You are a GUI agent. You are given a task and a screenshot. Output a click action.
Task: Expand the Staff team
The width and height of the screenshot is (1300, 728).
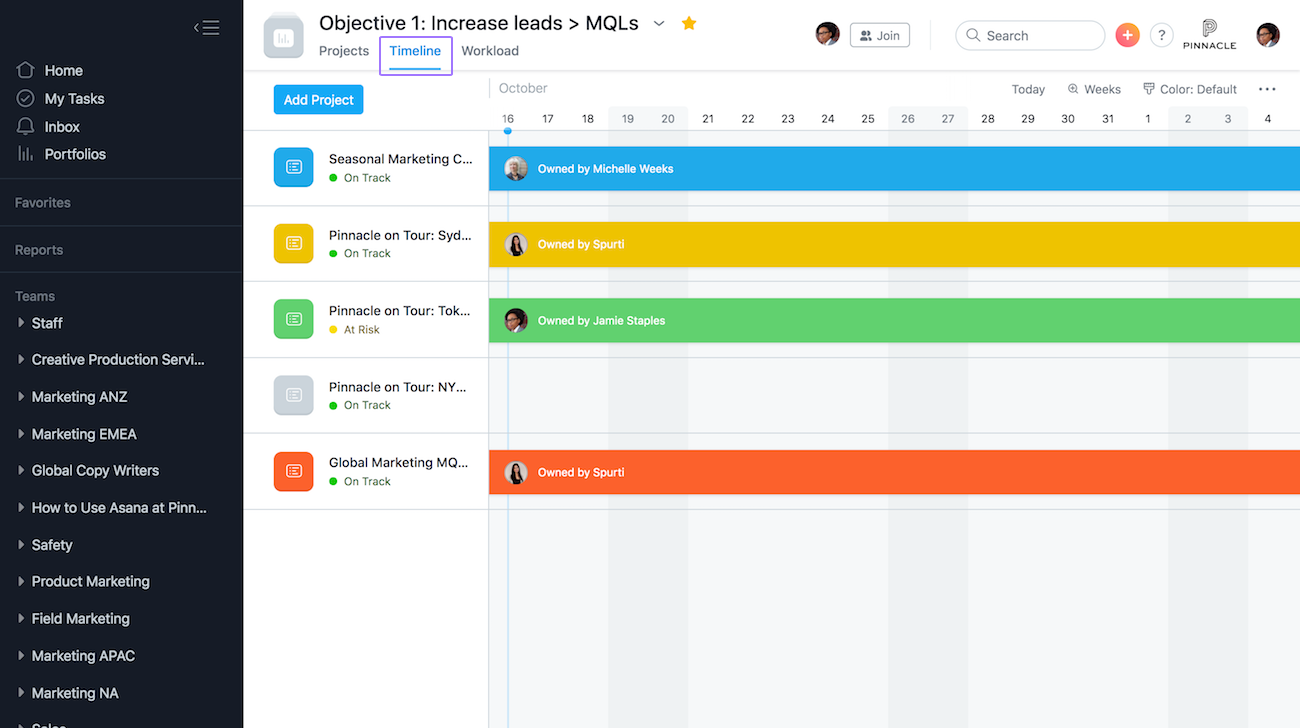[x=21, y=323]
